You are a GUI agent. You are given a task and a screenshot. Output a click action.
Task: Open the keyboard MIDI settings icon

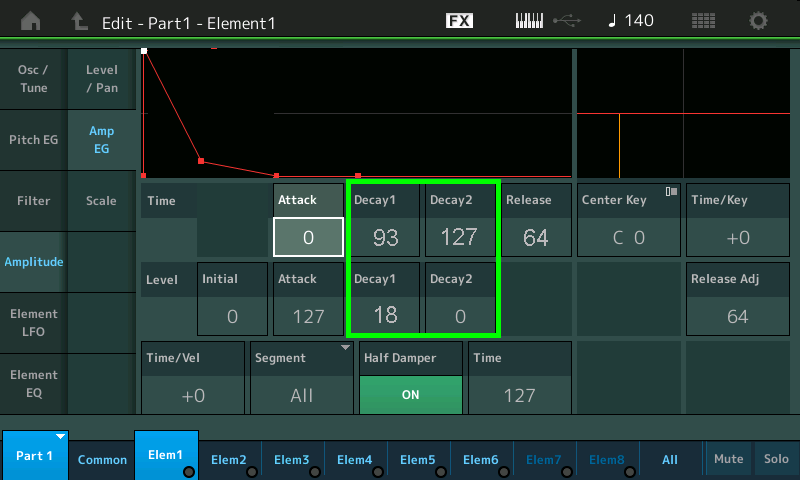point(529,21)
